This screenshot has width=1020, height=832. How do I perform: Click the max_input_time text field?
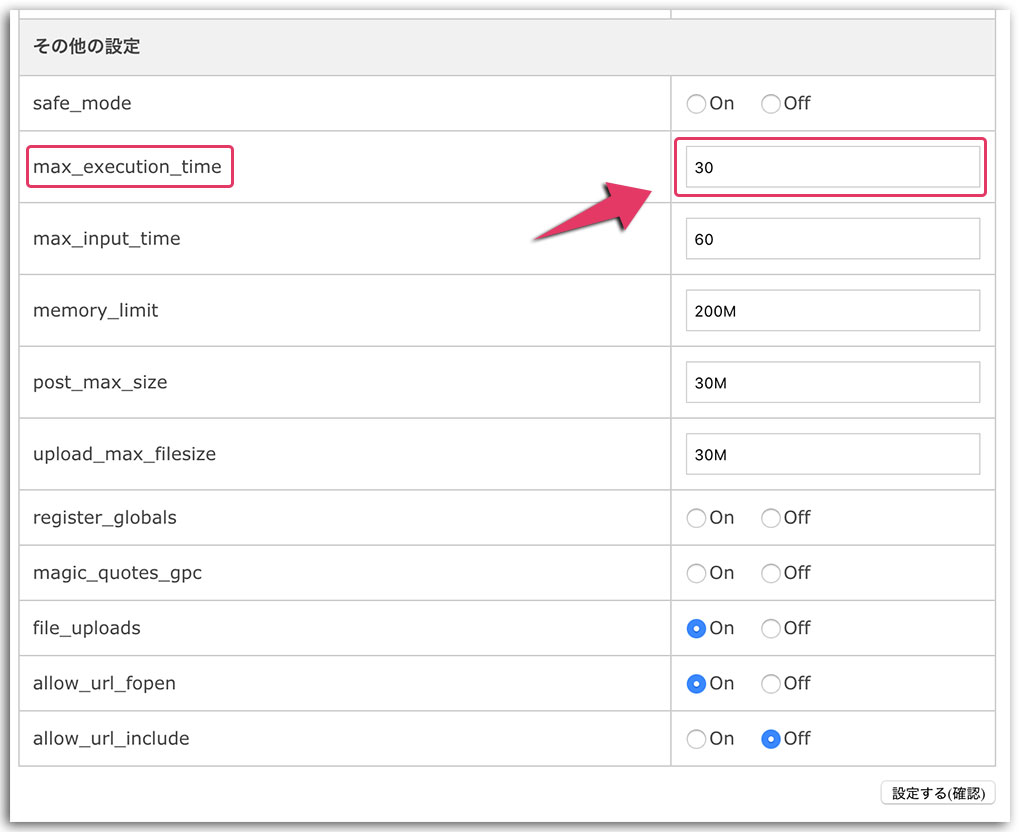pos(832,239)
